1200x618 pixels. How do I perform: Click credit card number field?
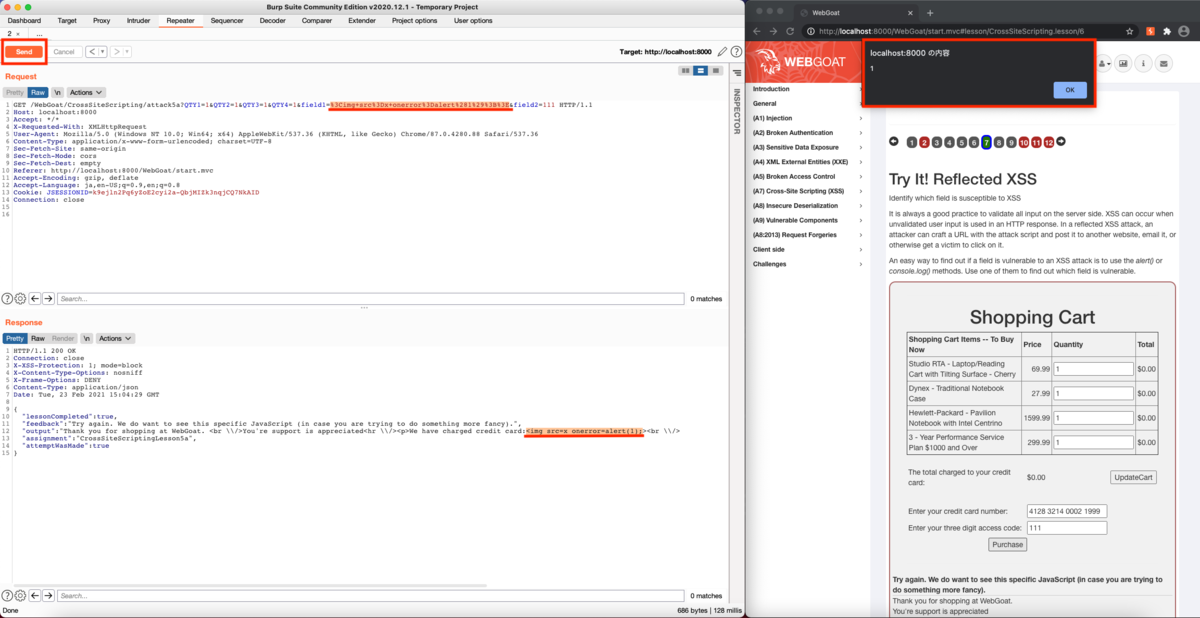tap(1067, 511)
